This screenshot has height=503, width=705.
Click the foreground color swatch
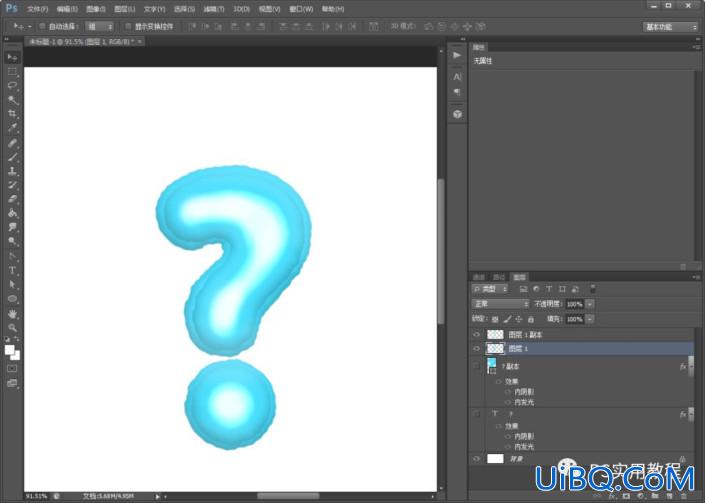(9, 350)
